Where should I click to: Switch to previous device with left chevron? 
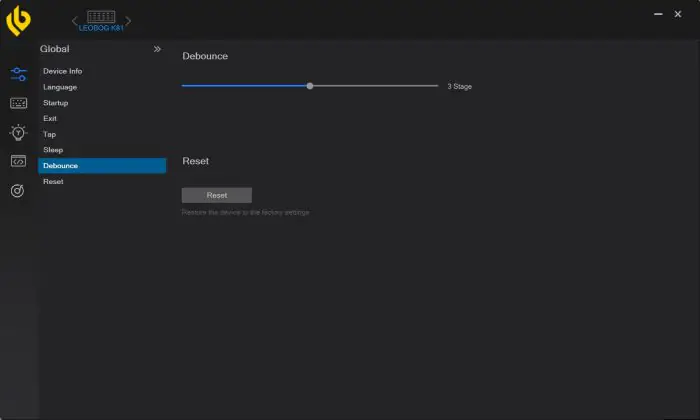click(75, 21)
